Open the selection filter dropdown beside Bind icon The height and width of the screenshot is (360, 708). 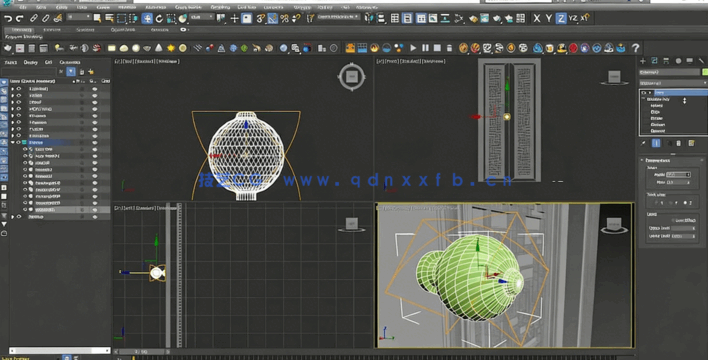point(79,17)
